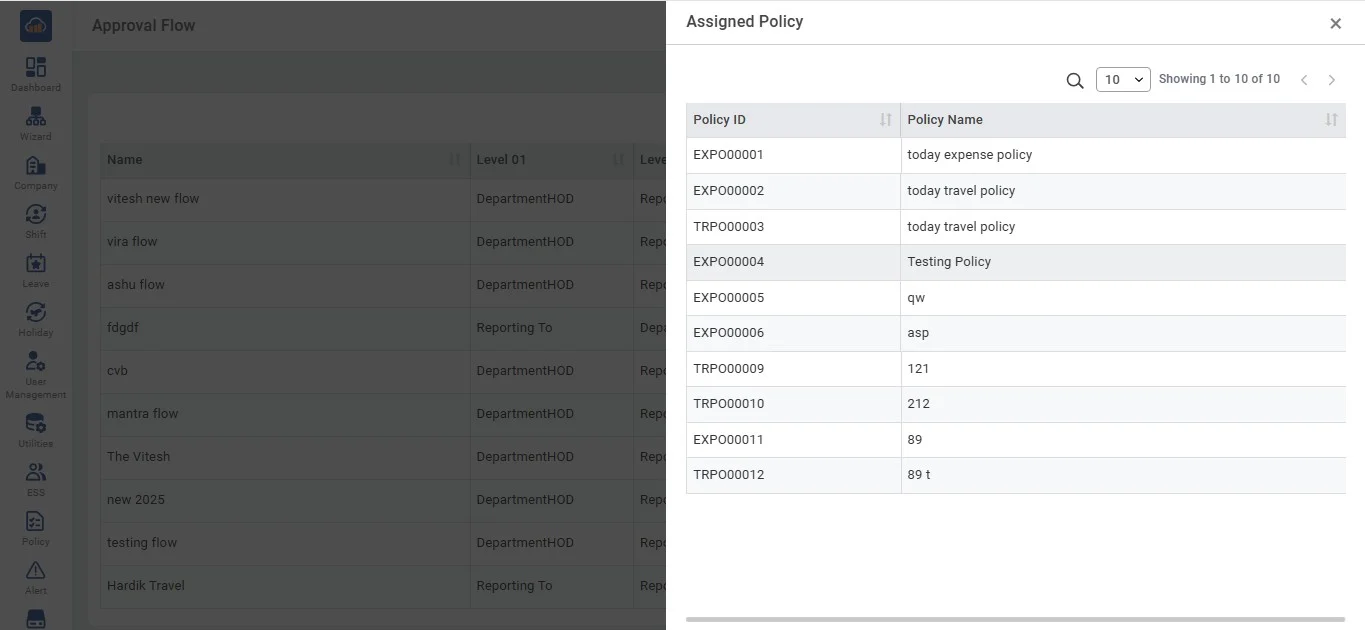Open the Wizard sidebar icon
Image resolution: width=1365 pixels, height=630 pixels.
[36, 117]
